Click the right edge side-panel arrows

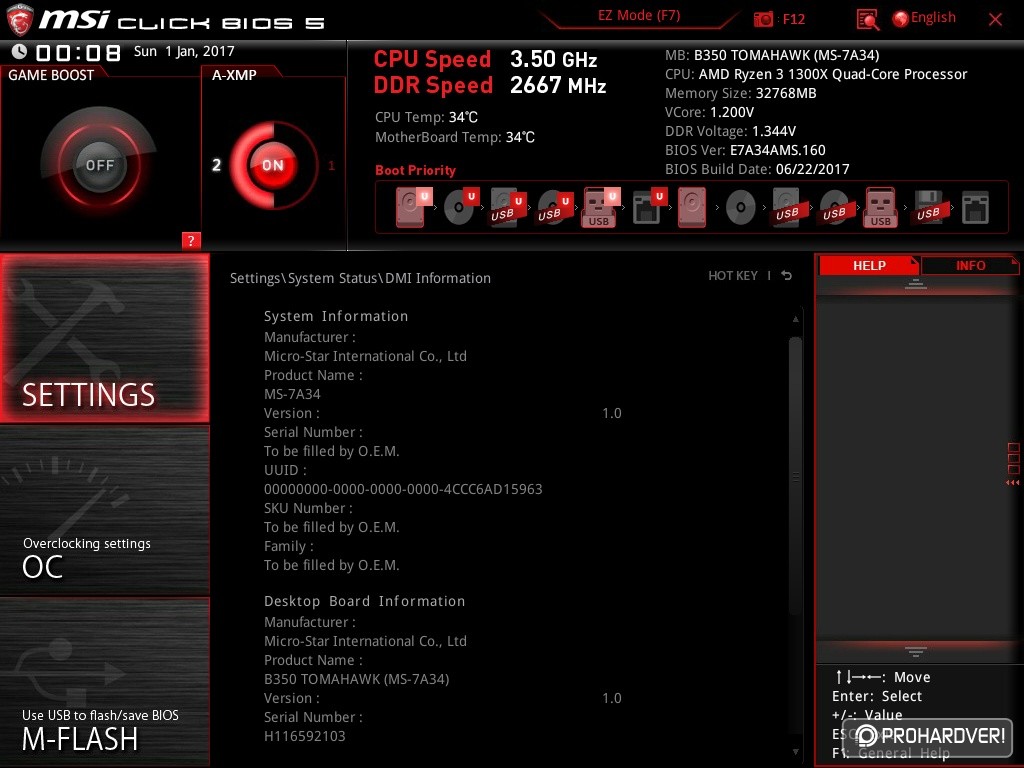(x=1013, y=483)
